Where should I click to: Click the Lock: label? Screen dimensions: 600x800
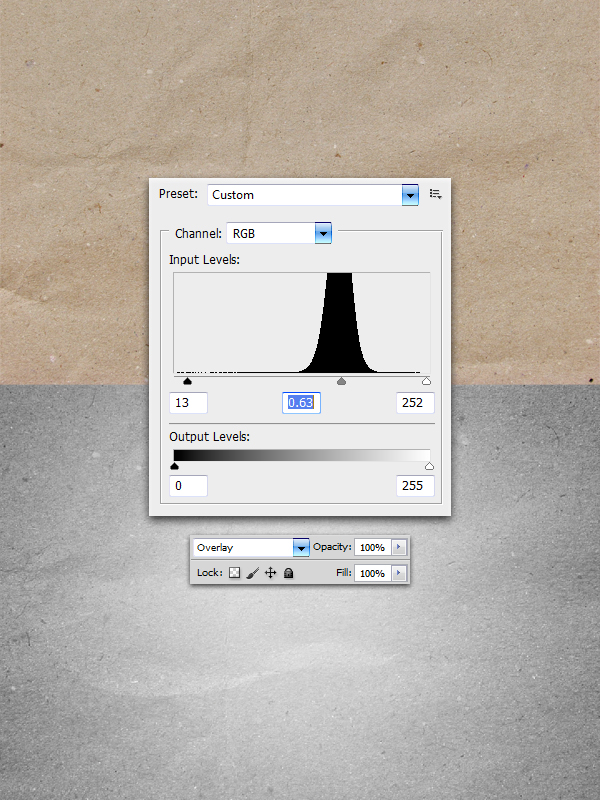210,572
